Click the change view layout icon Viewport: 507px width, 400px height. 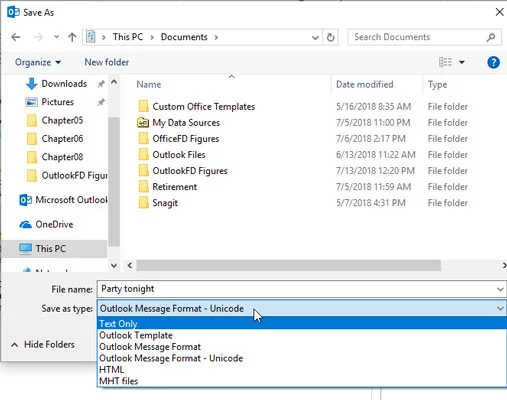[445, 62]
